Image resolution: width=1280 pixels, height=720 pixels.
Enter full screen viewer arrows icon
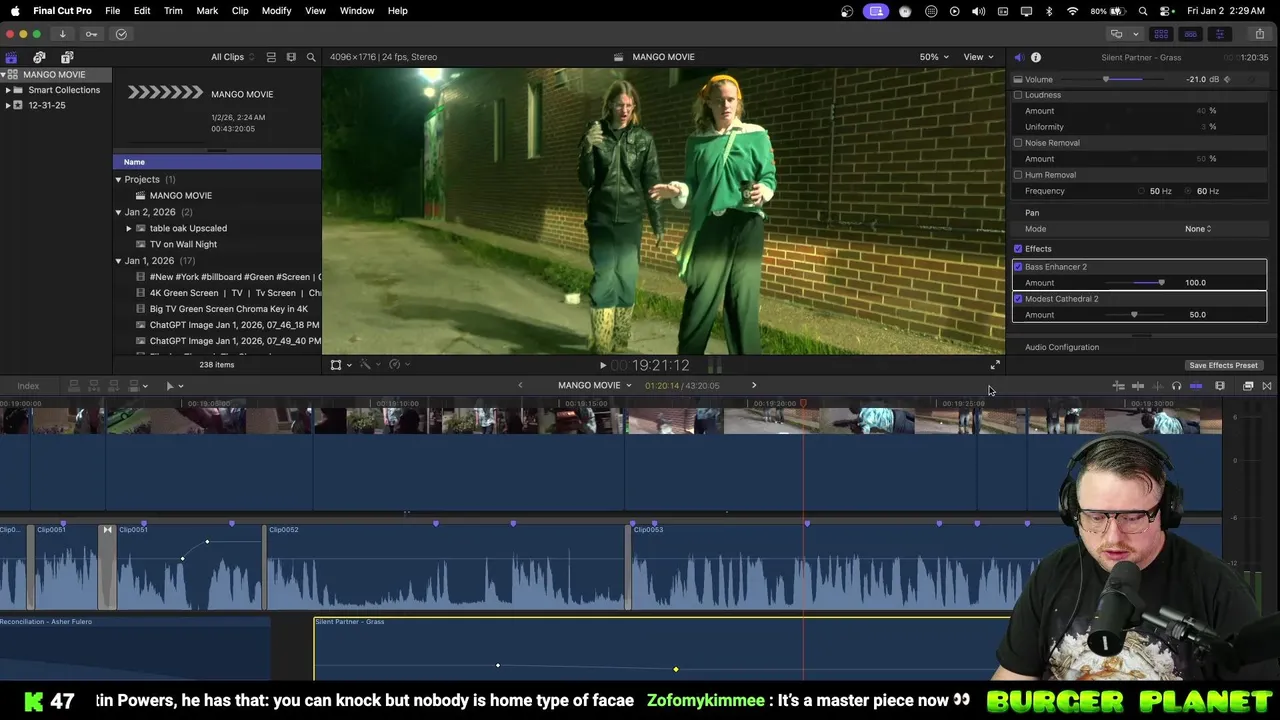click(x=995, y=366)
